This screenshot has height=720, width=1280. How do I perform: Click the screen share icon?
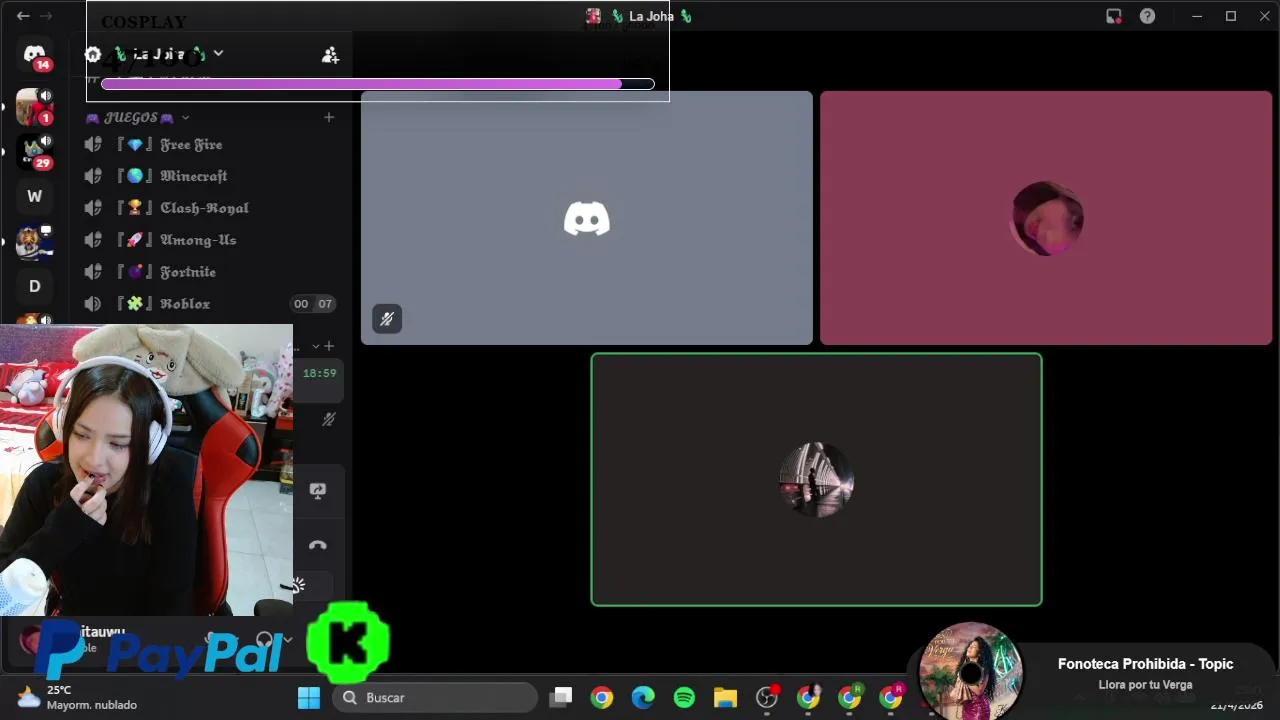318,490
